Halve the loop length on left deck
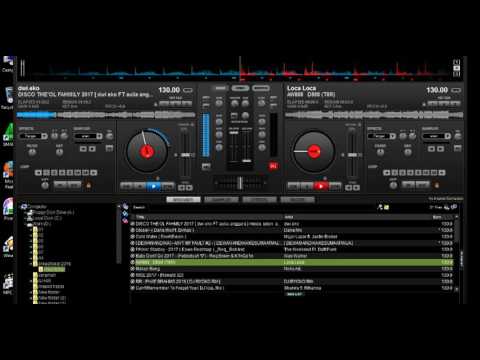The width and height of the screenshot is (480, 360). coord(38,172)
